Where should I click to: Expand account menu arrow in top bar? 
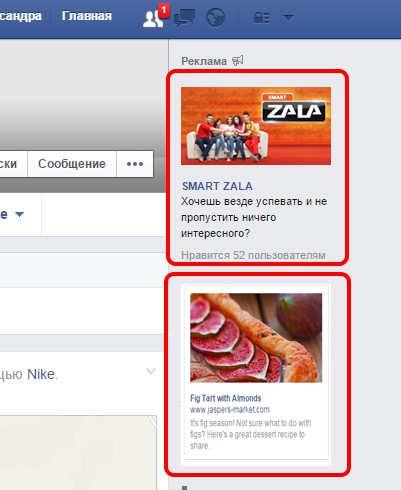288,17
